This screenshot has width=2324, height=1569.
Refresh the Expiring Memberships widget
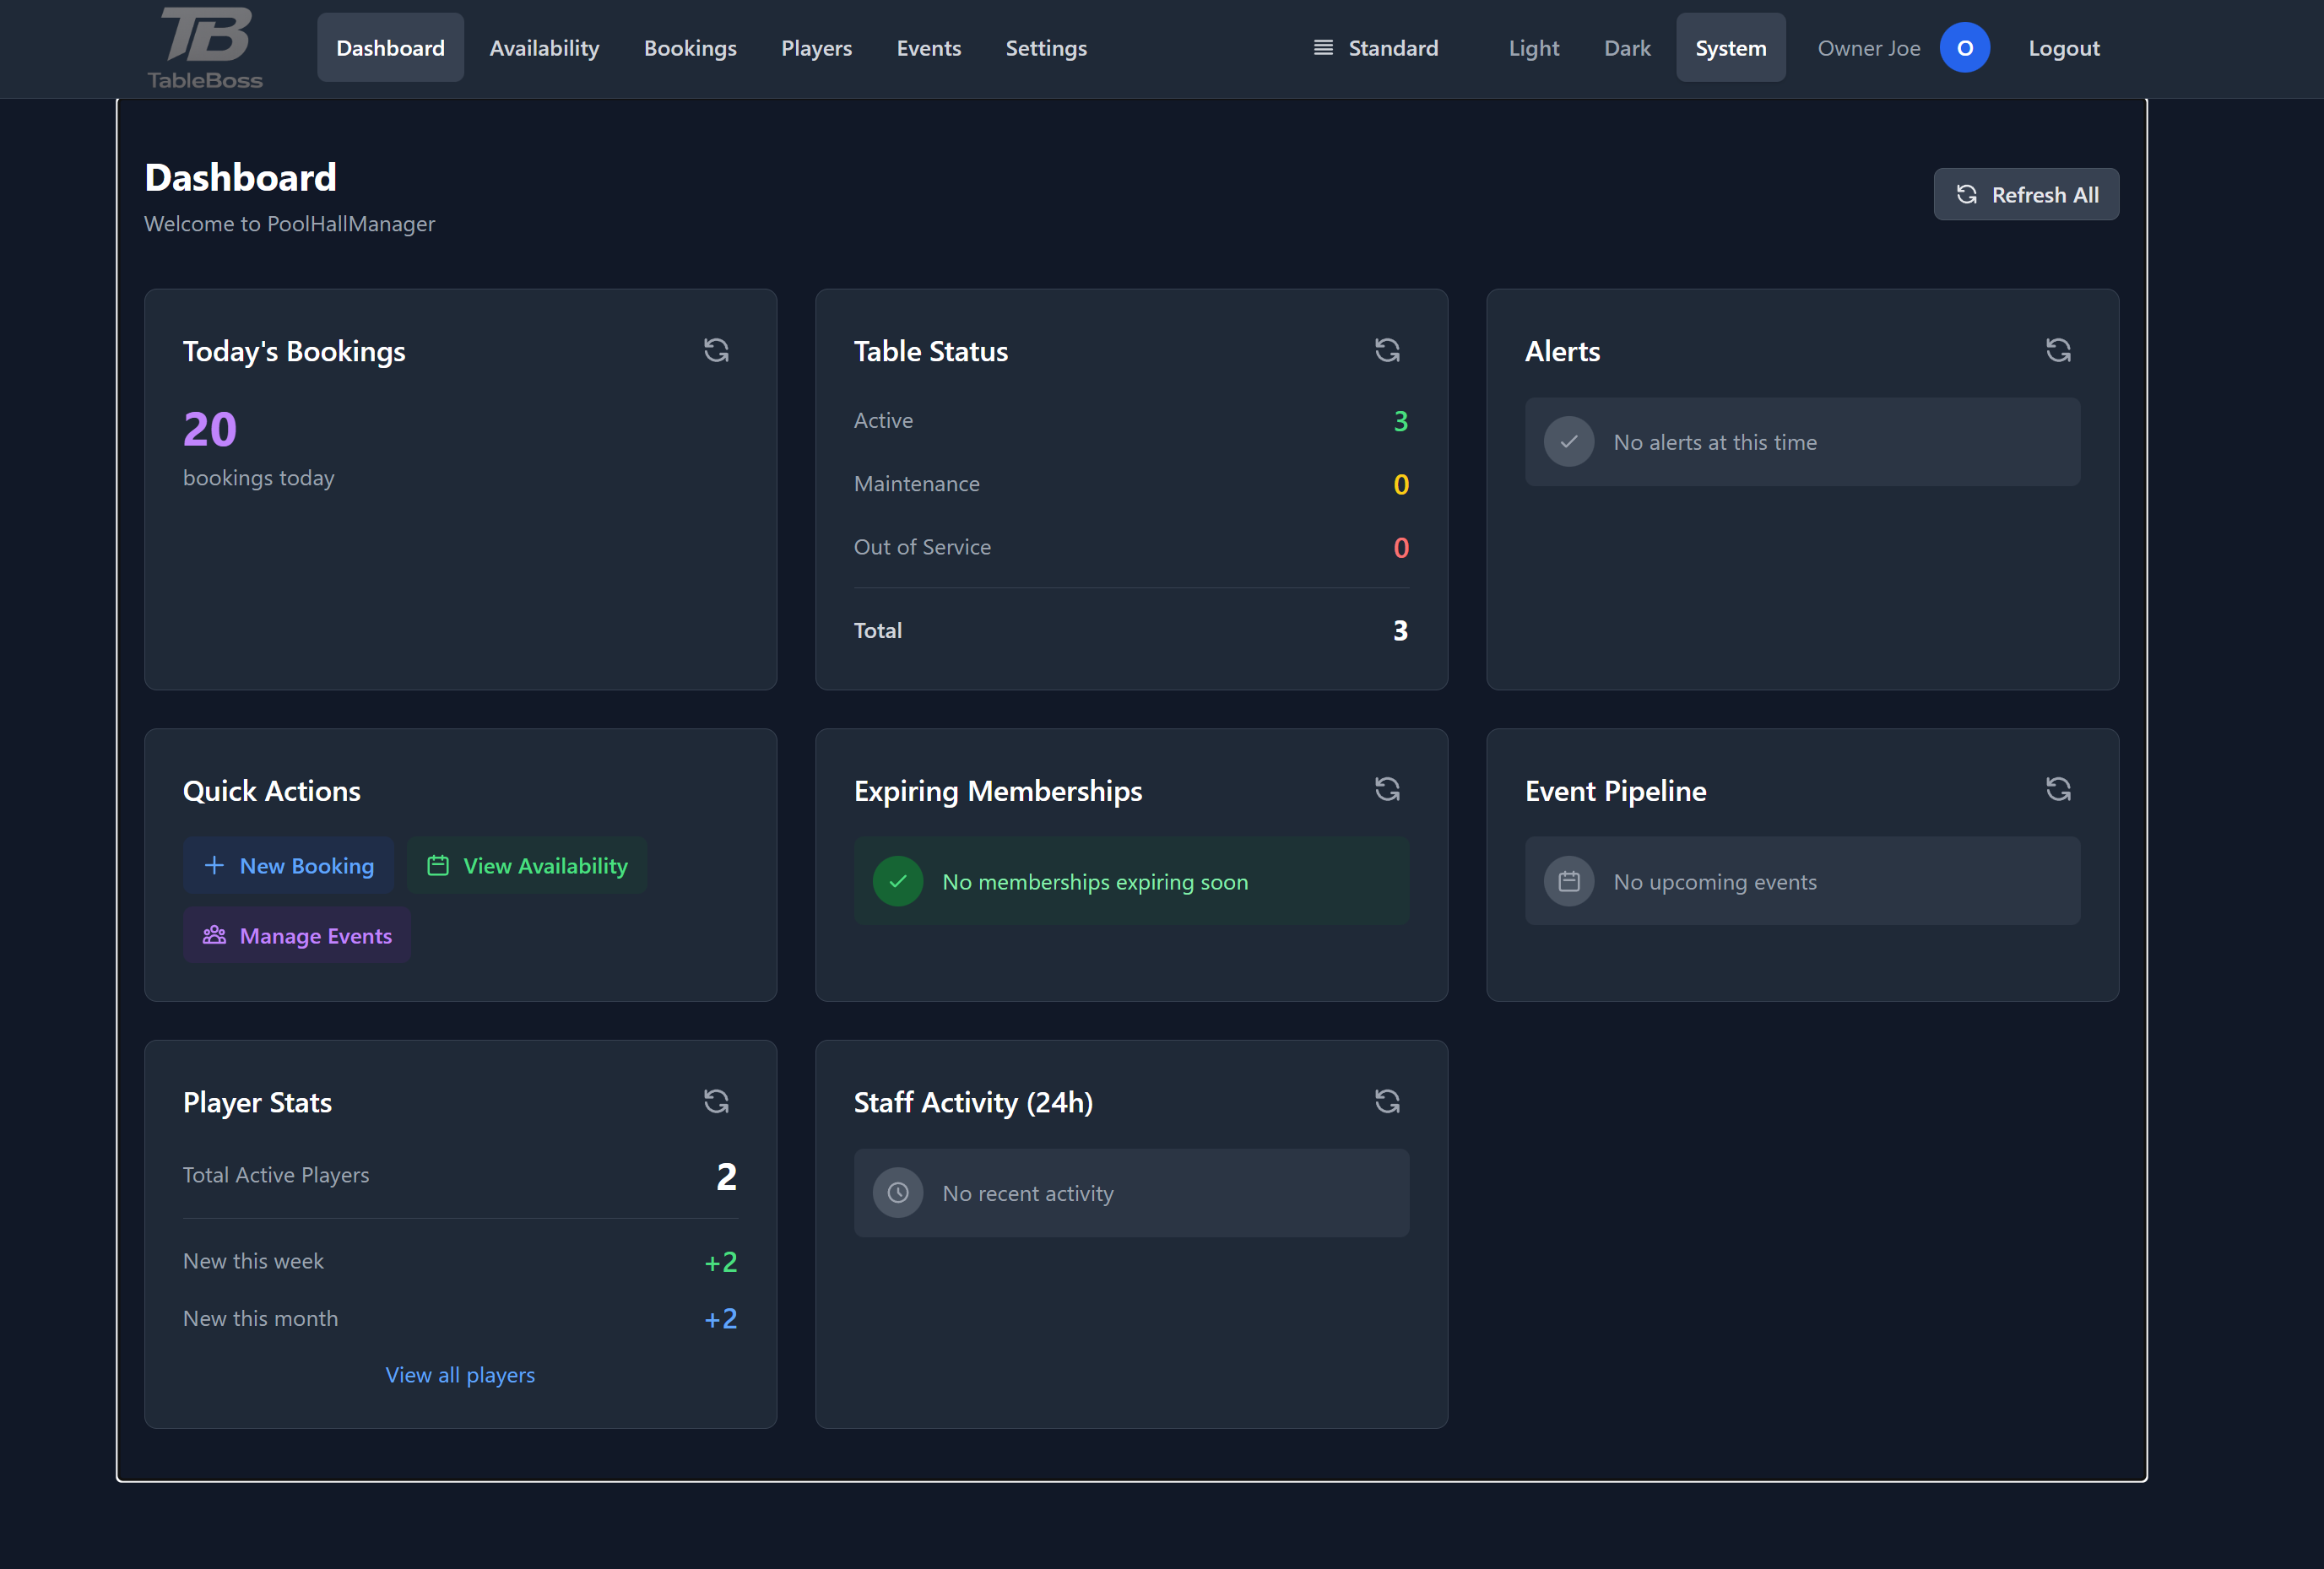click(x=1387, y=789)
